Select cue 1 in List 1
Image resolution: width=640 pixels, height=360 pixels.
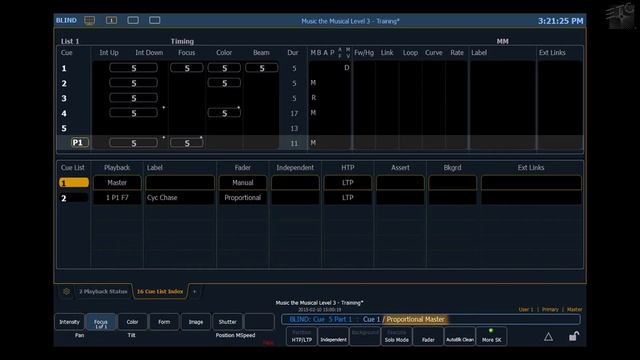pyautogui.click(x=64, y=69)
